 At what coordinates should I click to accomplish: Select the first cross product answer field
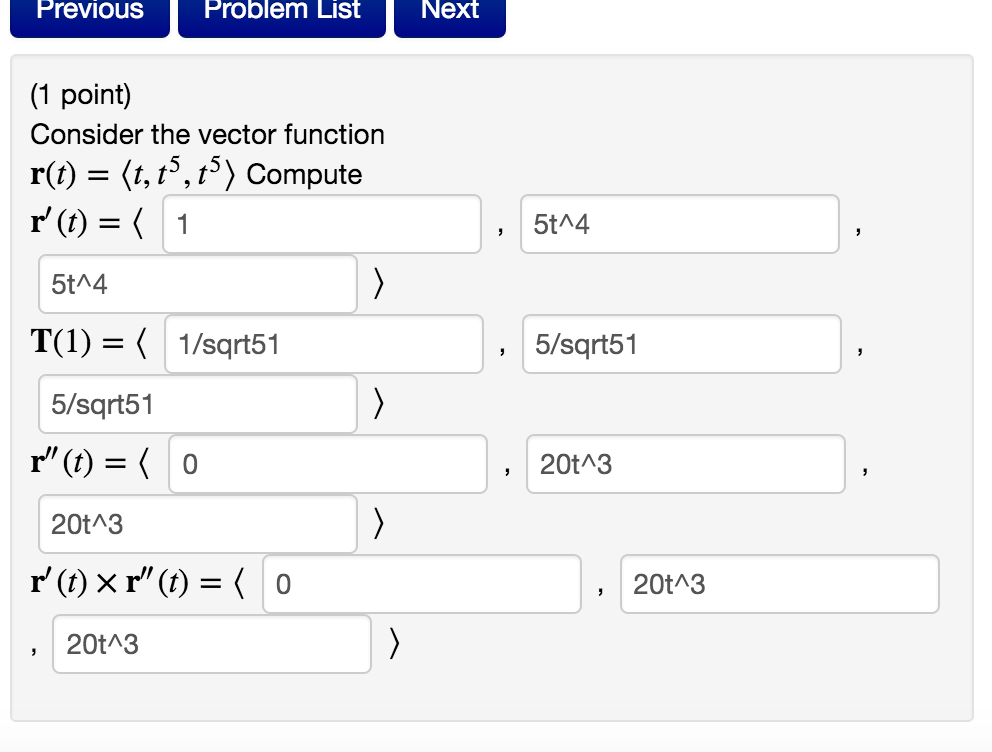pos(421,584)
